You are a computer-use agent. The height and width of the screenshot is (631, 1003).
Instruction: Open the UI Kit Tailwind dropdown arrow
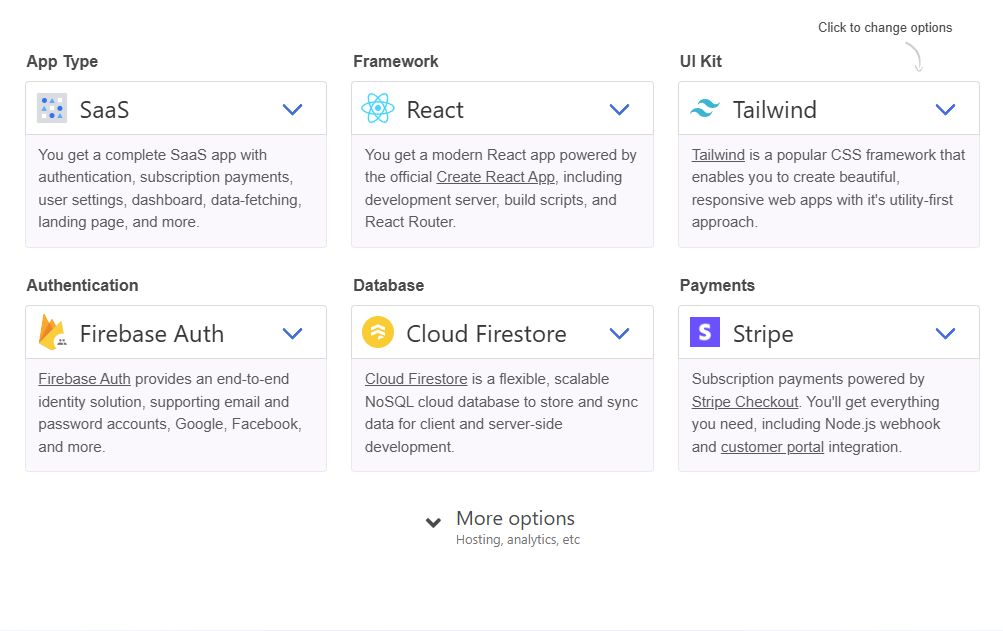pyautogui.click(x=945, y=109)
